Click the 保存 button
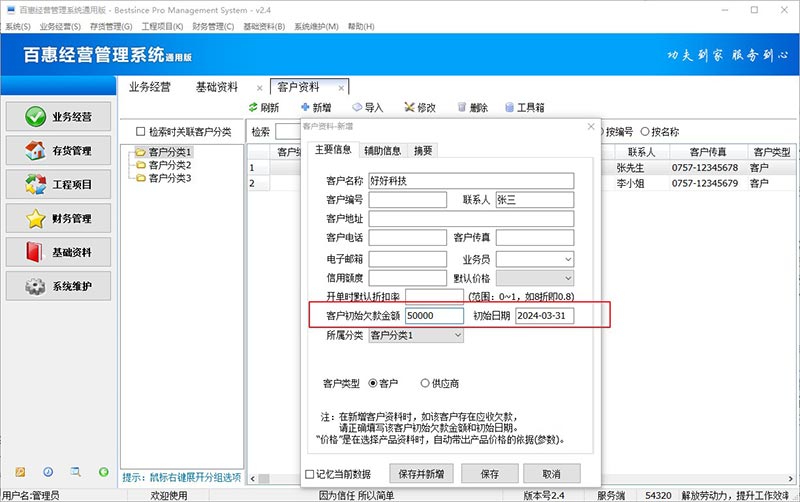This screenshot has width=800, height=502. 490,474
